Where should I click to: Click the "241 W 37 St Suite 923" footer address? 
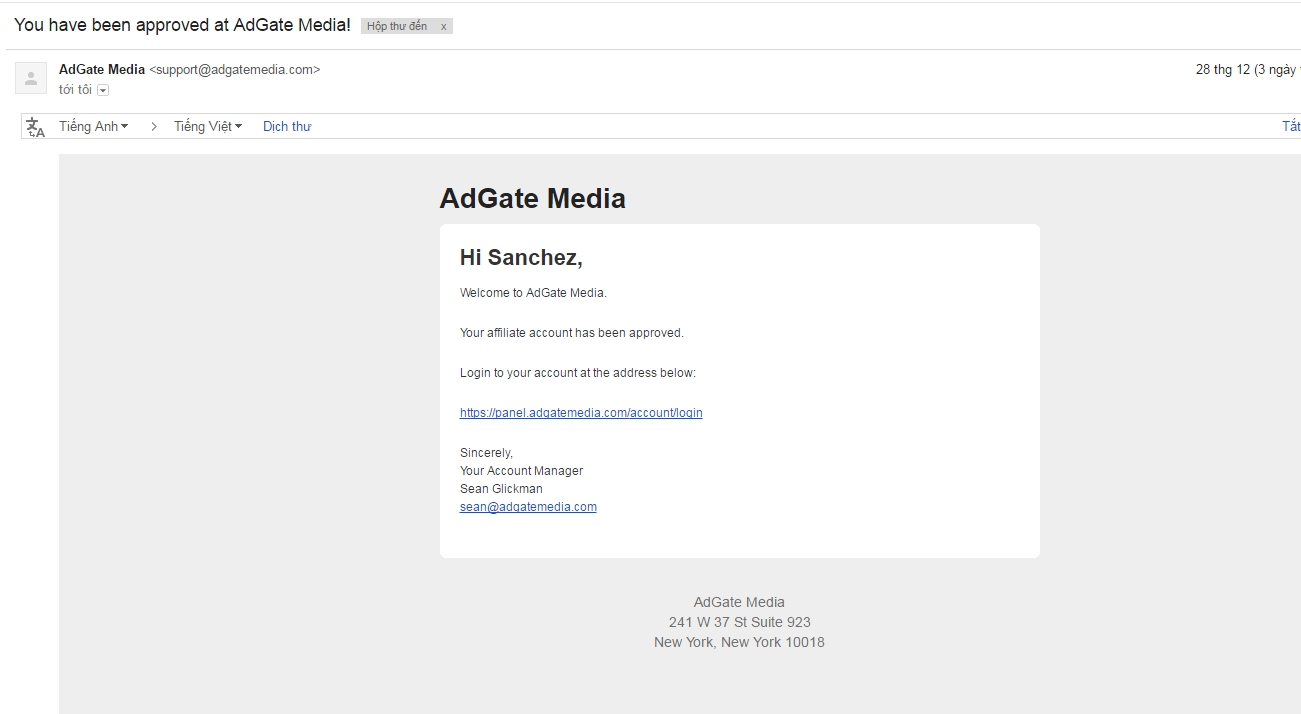pos(739,622)
